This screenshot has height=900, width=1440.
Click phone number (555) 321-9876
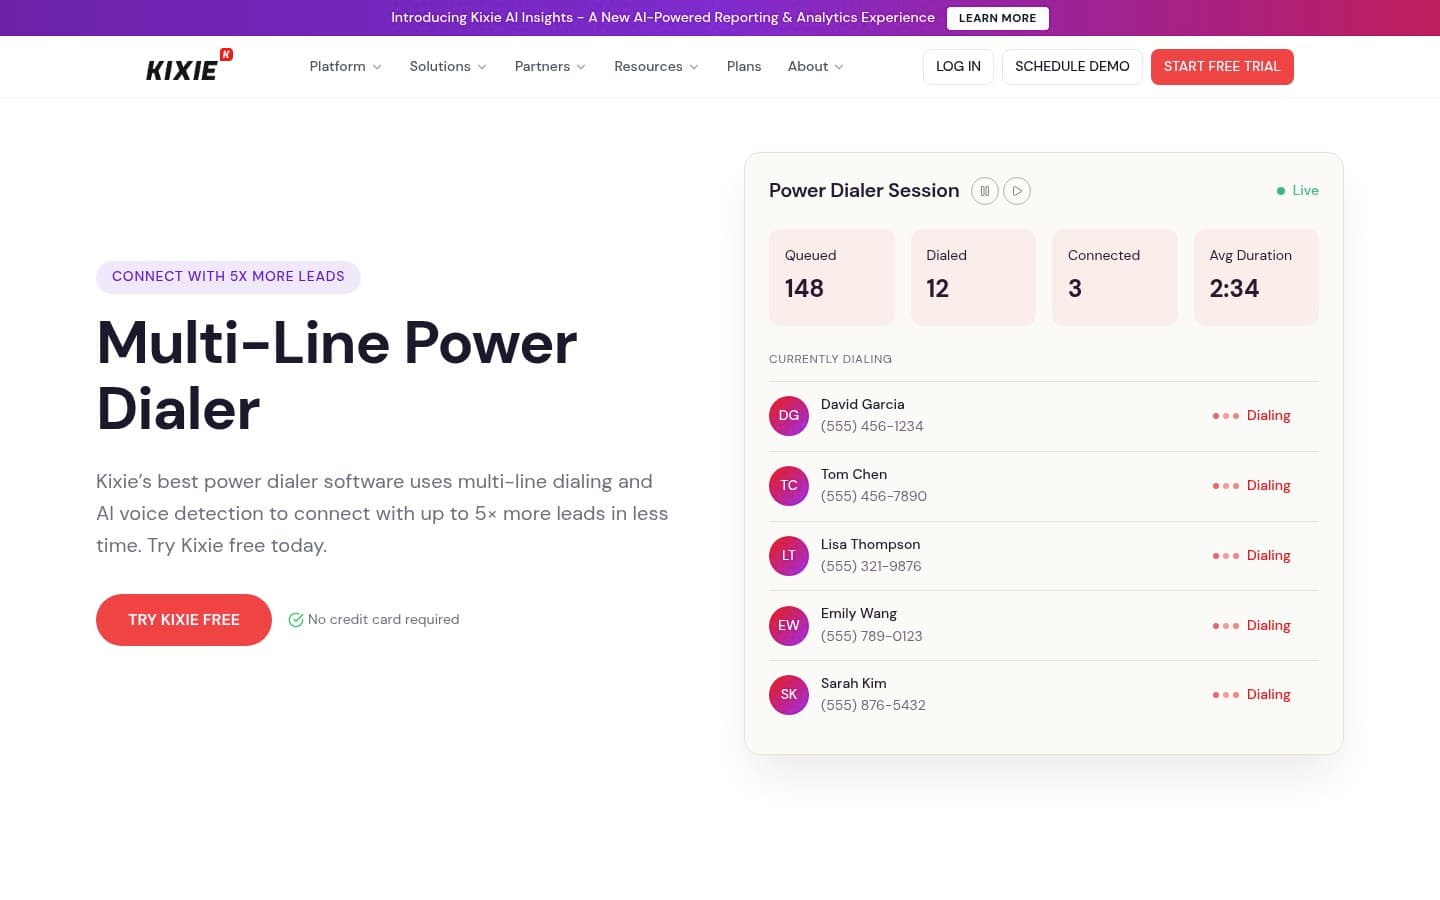pyautogui.click(x=871, y=567)
